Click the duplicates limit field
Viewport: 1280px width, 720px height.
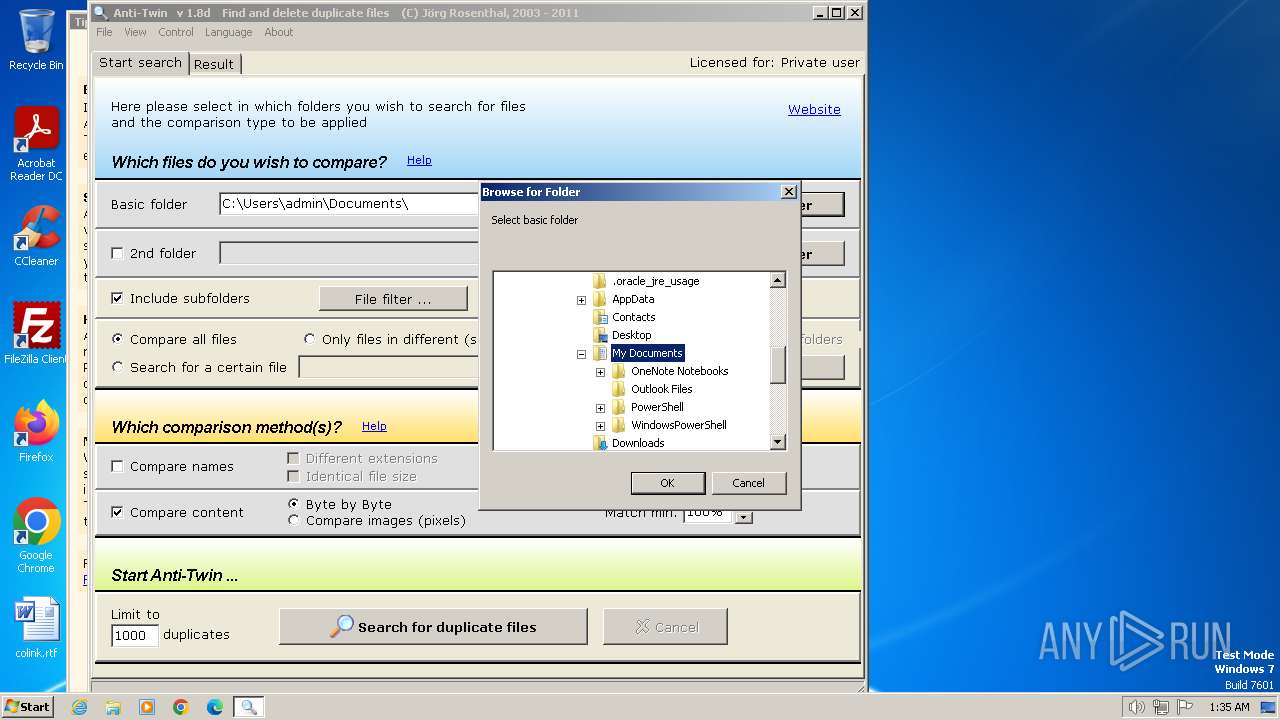tap(135, 635)
